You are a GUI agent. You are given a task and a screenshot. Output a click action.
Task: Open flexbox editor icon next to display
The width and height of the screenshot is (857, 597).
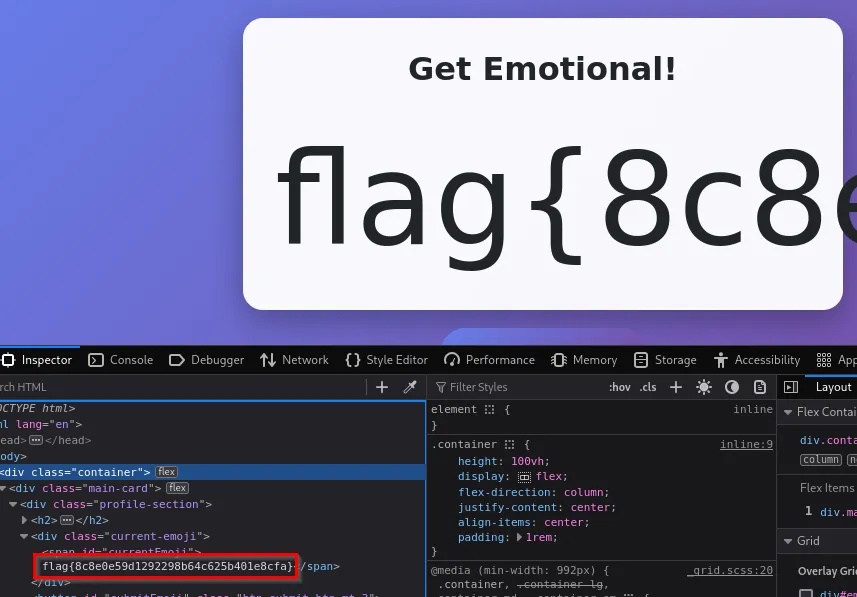pyautogui.click(x=524, y=477)
